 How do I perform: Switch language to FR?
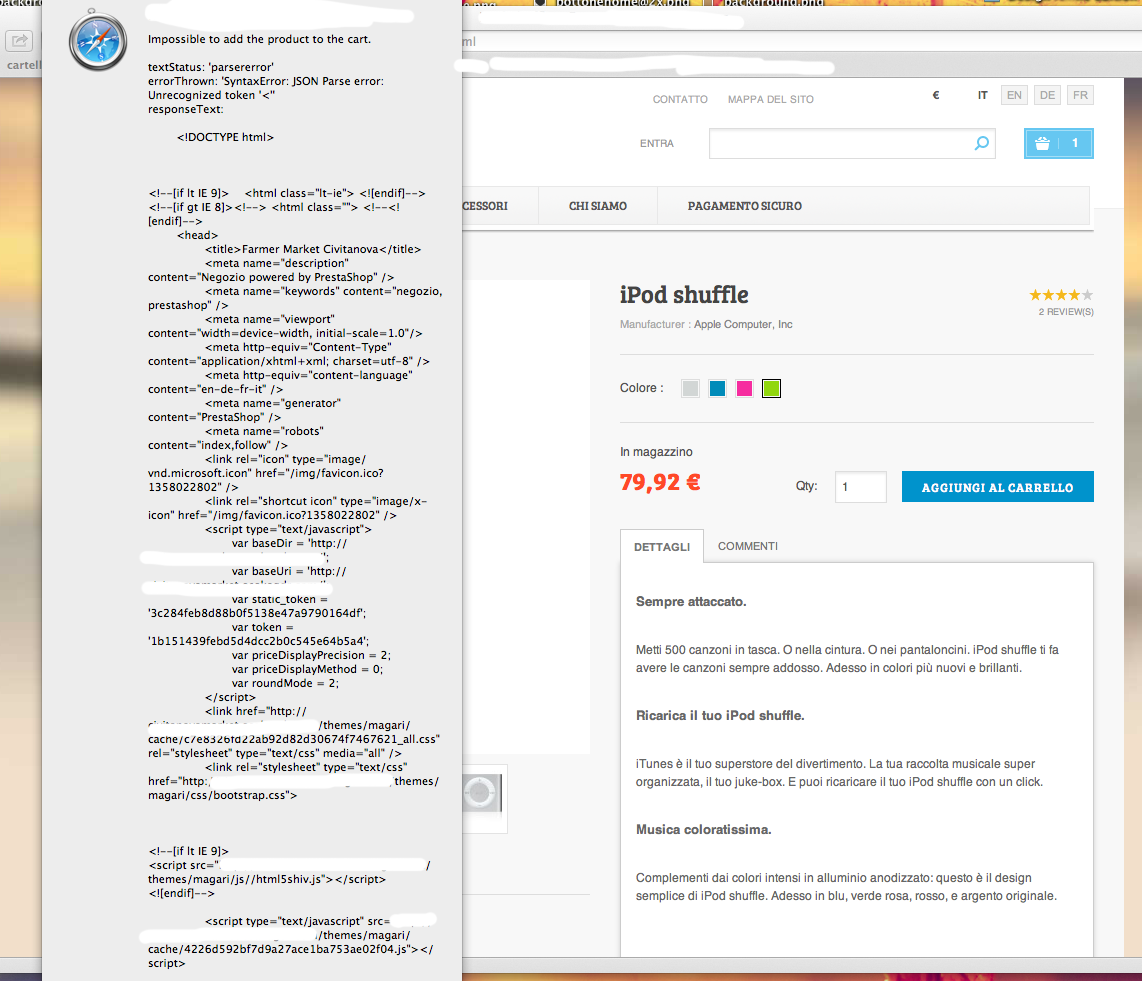pos(1080,95)
